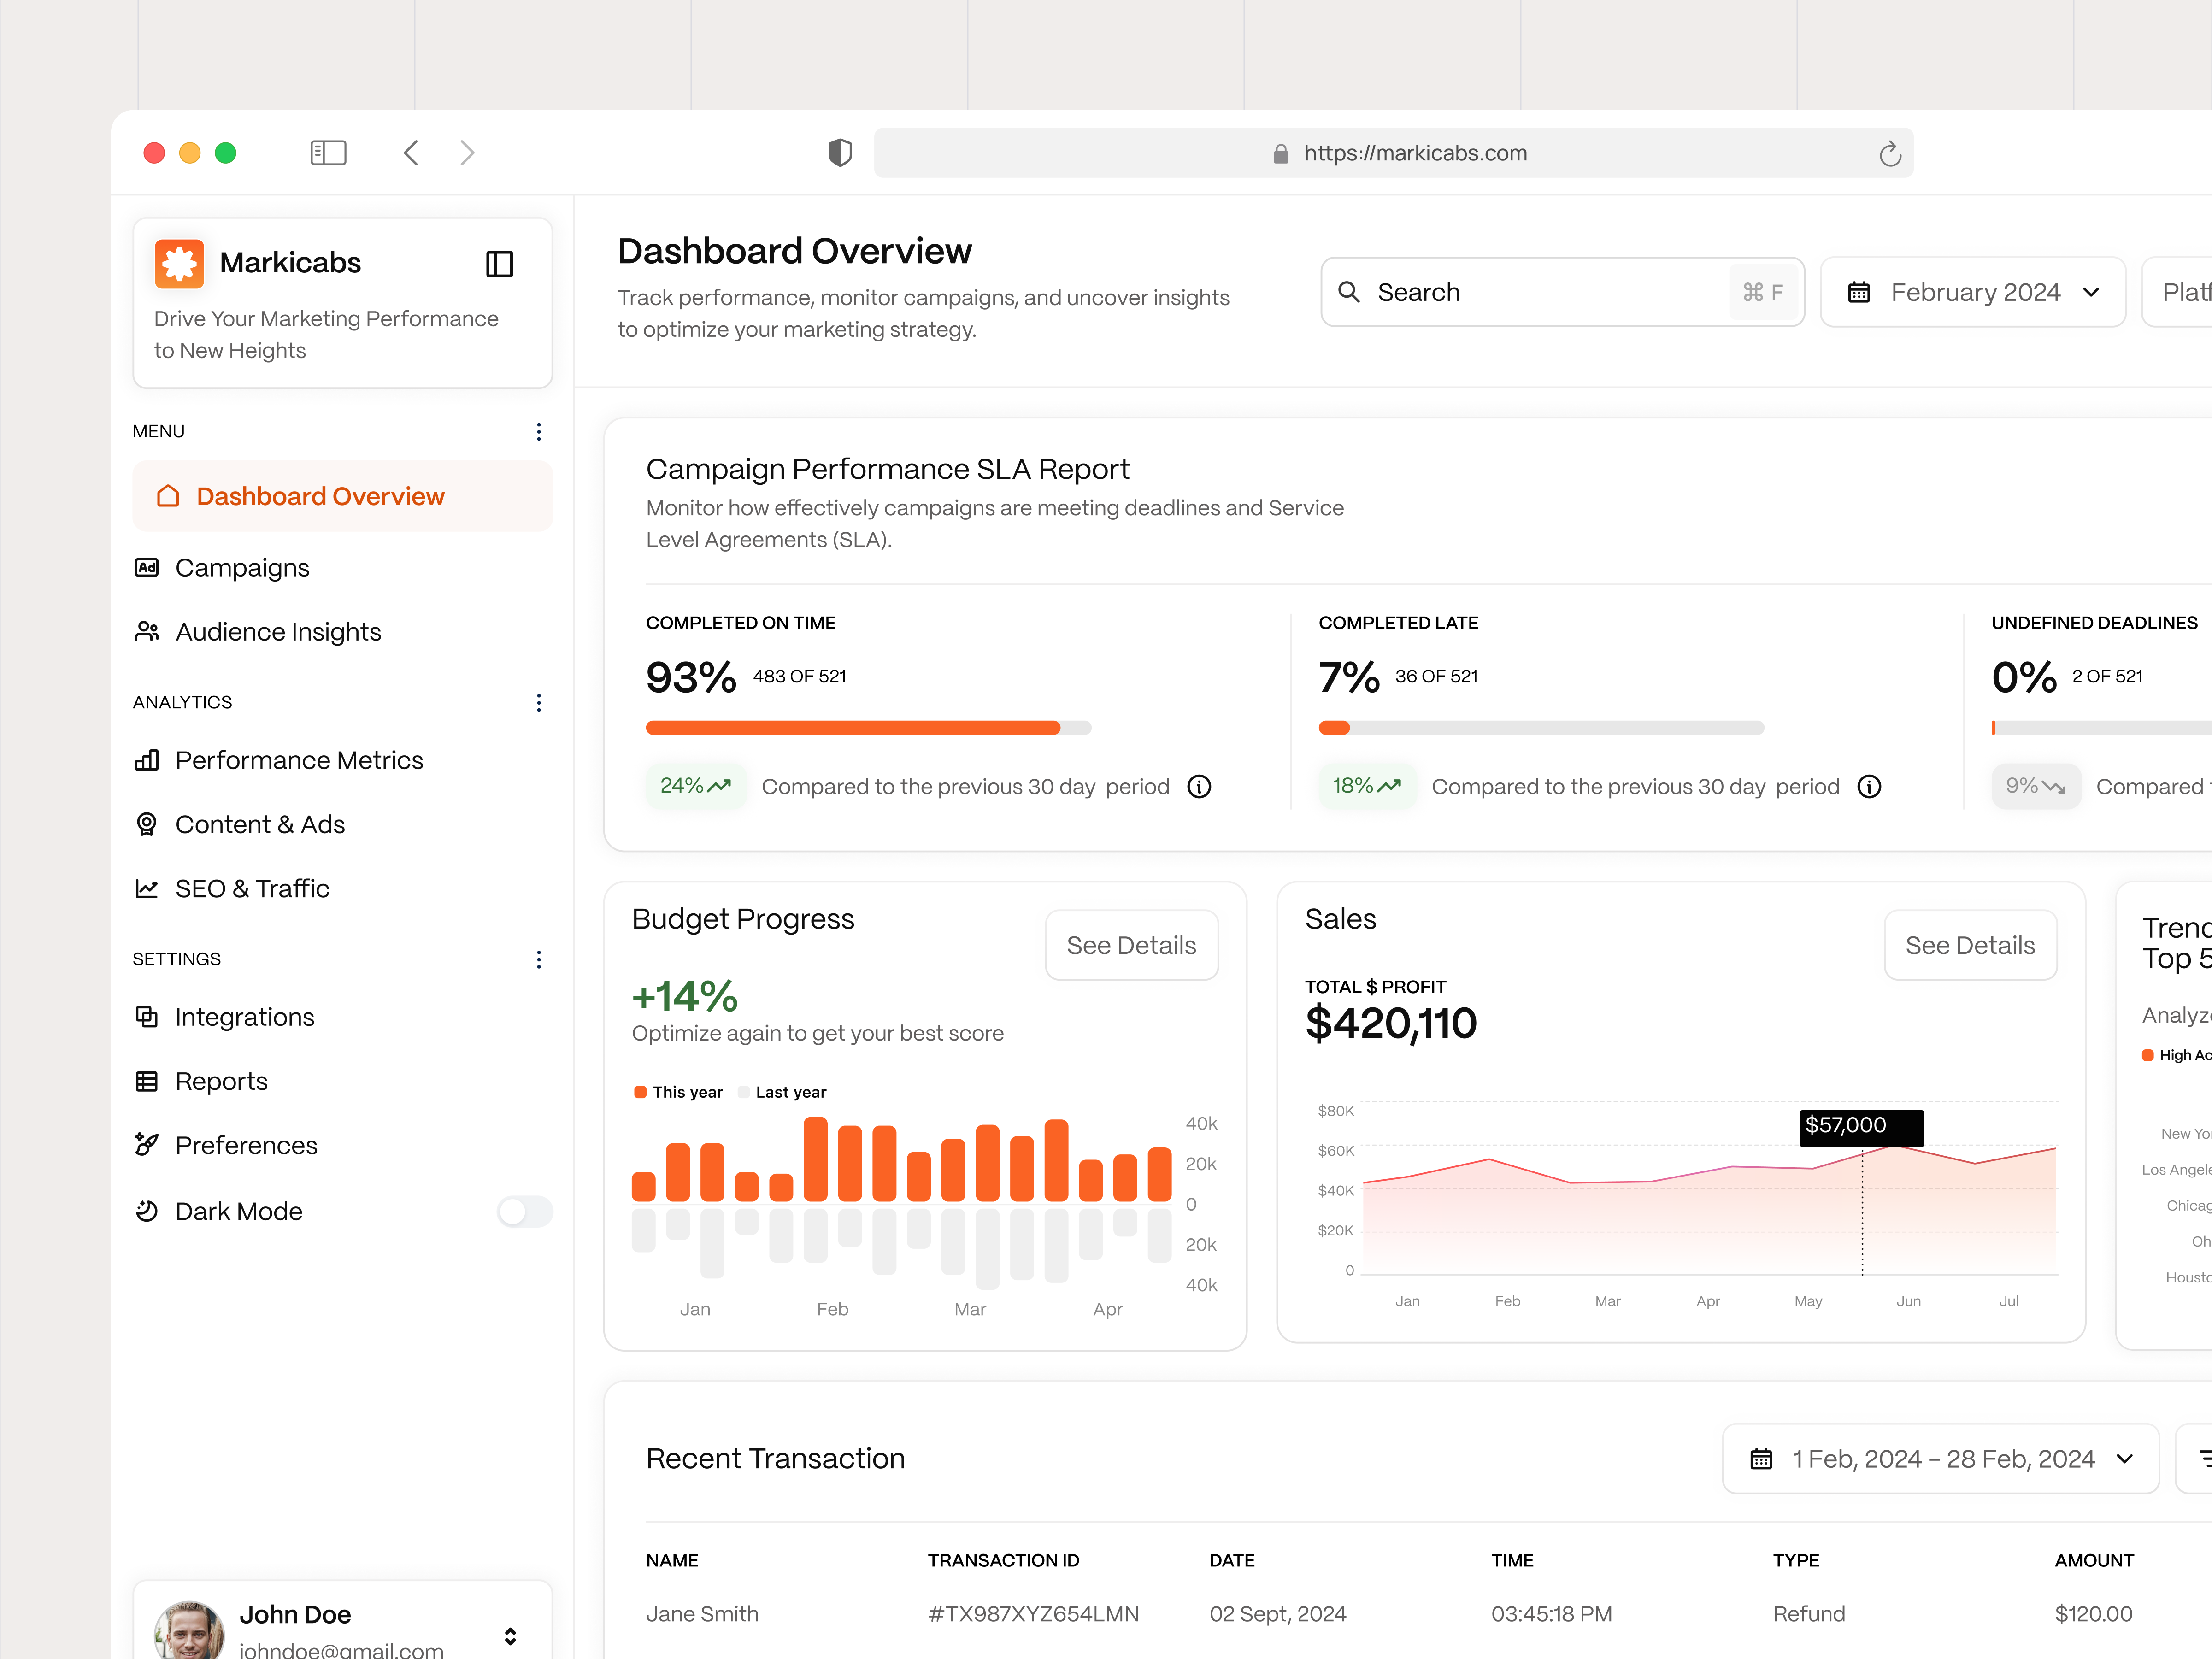
Task: Show info for Completed On Time comparison
Action: (x=1199, y=787)
